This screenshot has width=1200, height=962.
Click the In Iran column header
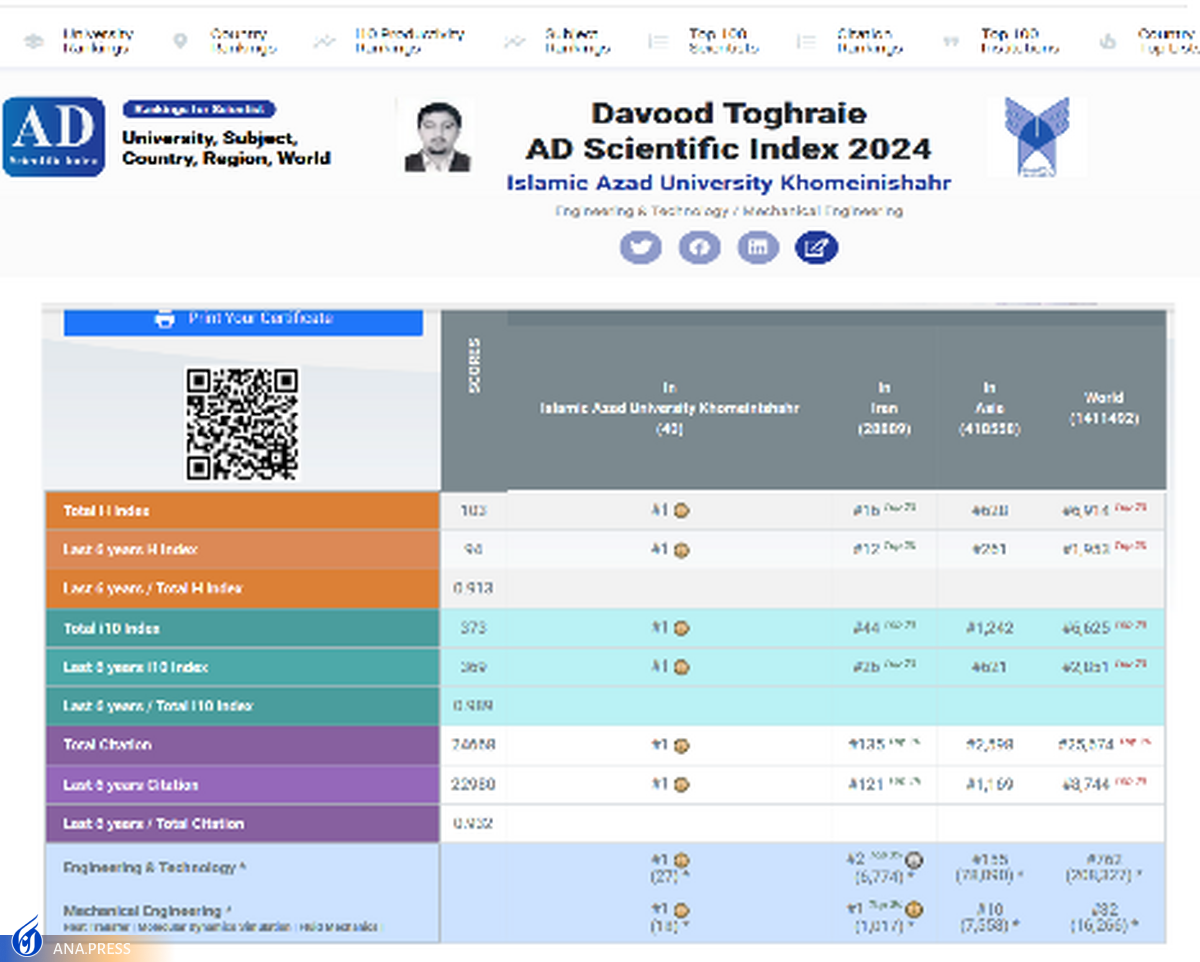click(x=884, y=408)
